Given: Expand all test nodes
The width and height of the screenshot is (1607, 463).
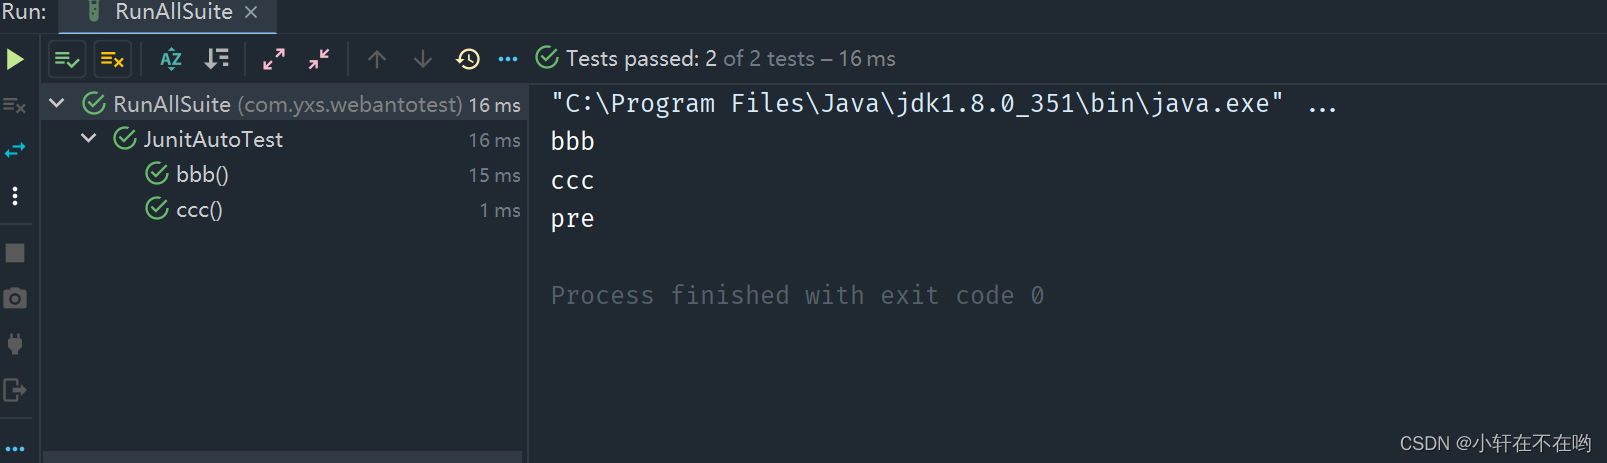Looking at the screenshot, I should click(x=273, y=59).
